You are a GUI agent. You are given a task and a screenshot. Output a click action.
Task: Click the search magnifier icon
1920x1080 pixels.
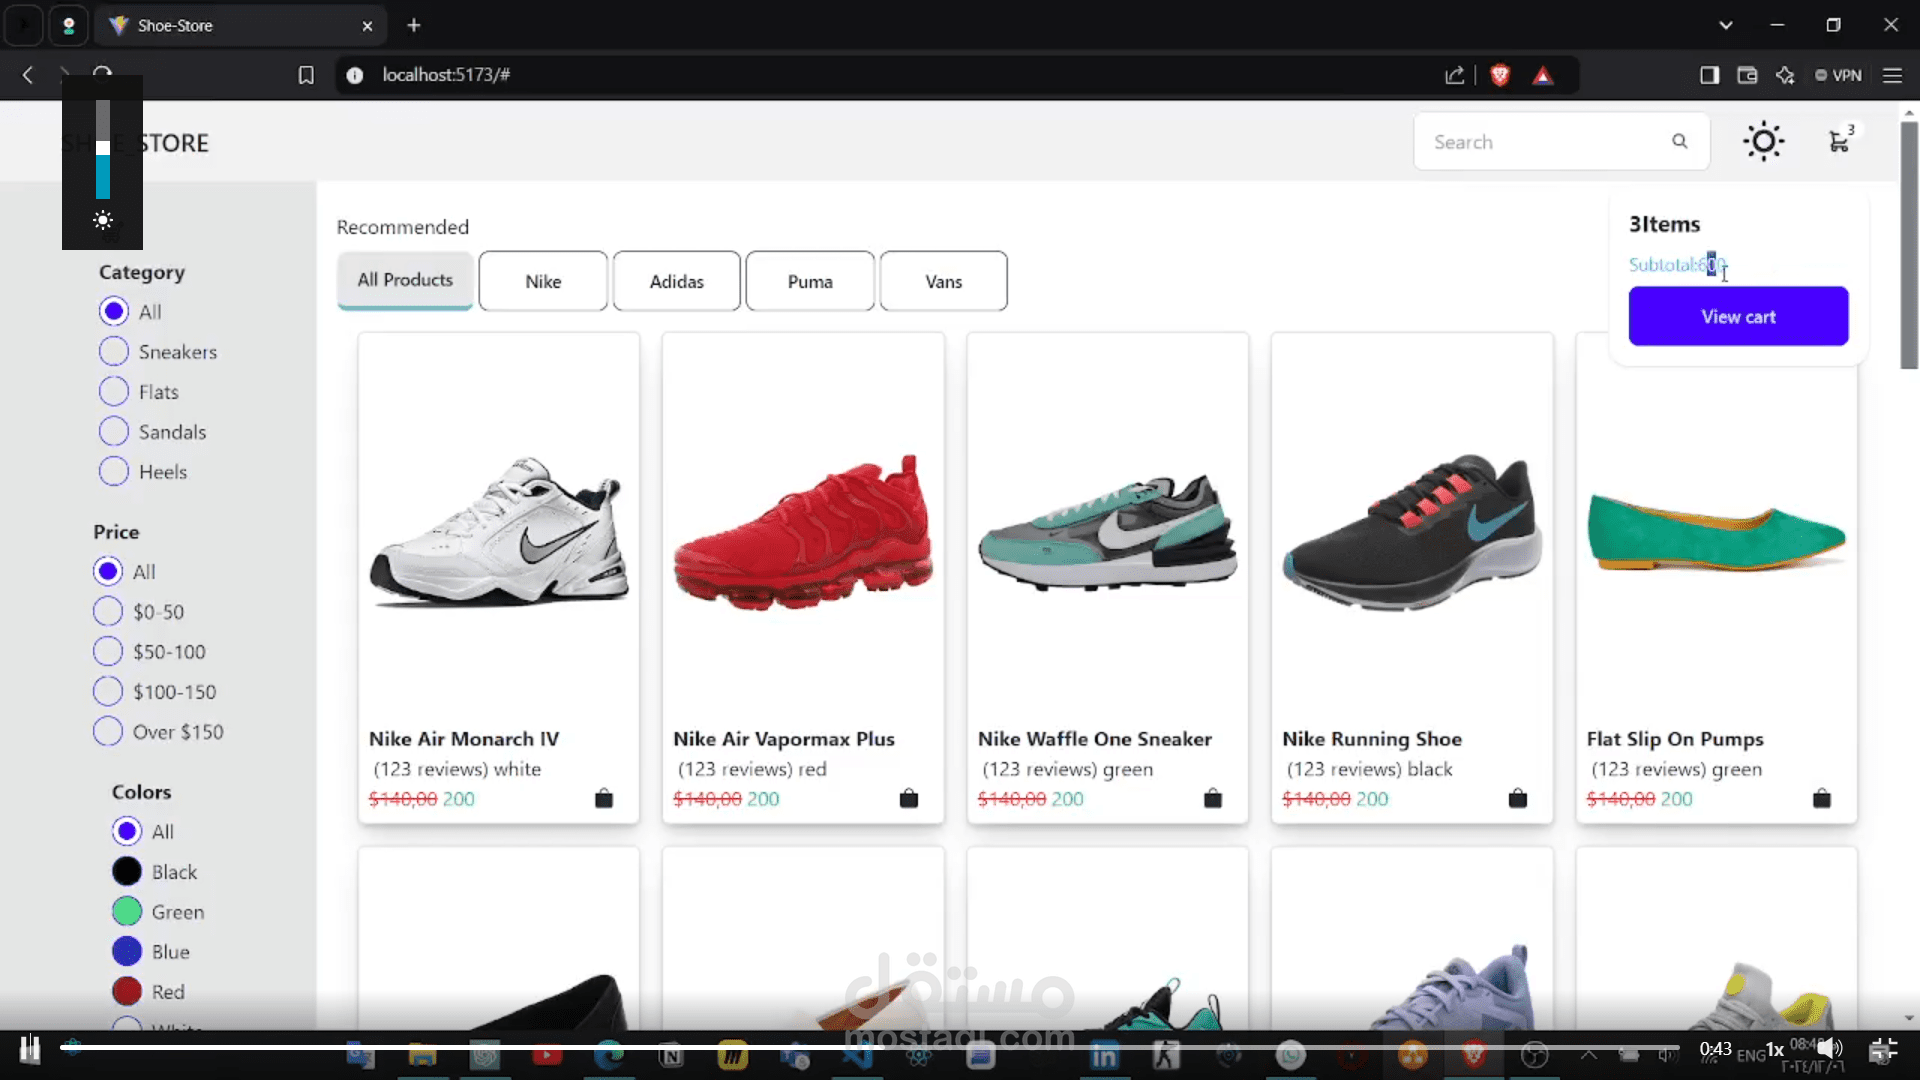1680,142
